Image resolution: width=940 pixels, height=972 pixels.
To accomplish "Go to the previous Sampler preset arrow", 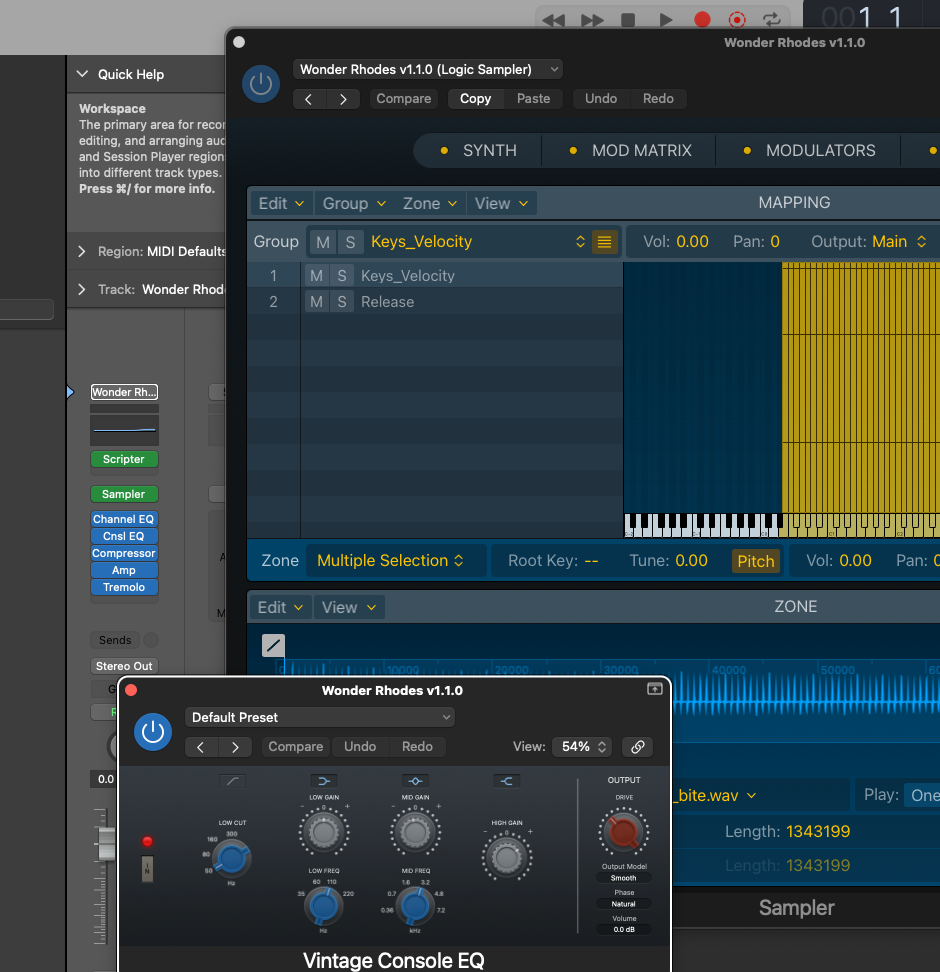I will [309, 99].
